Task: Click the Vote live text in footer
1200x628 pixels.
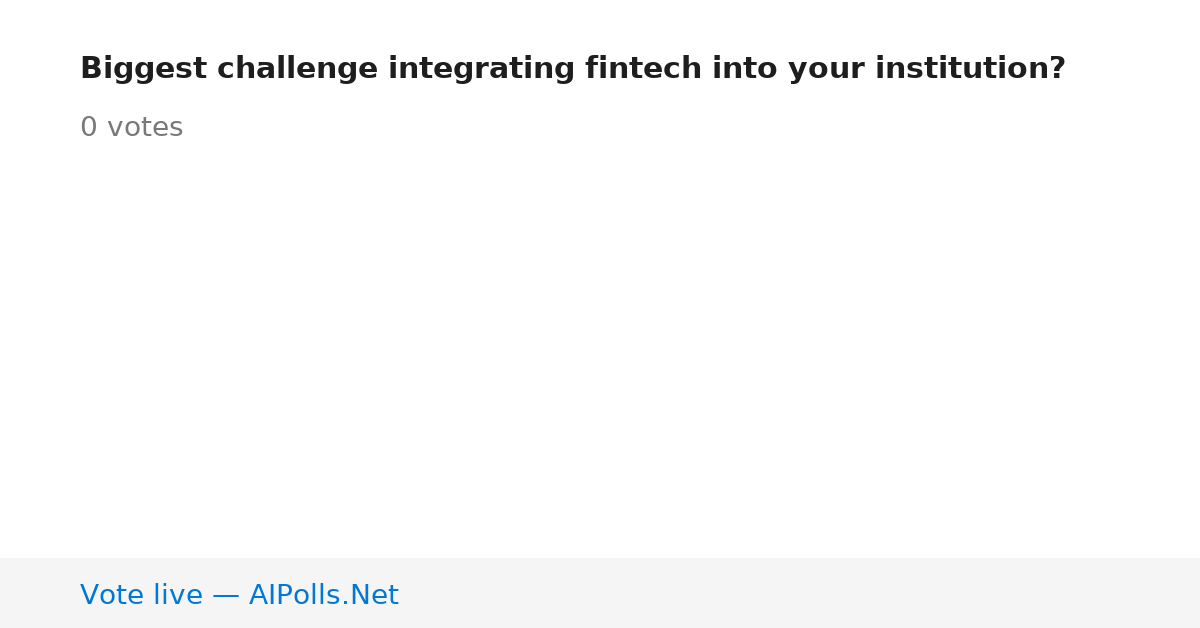Action: point(141,595)
